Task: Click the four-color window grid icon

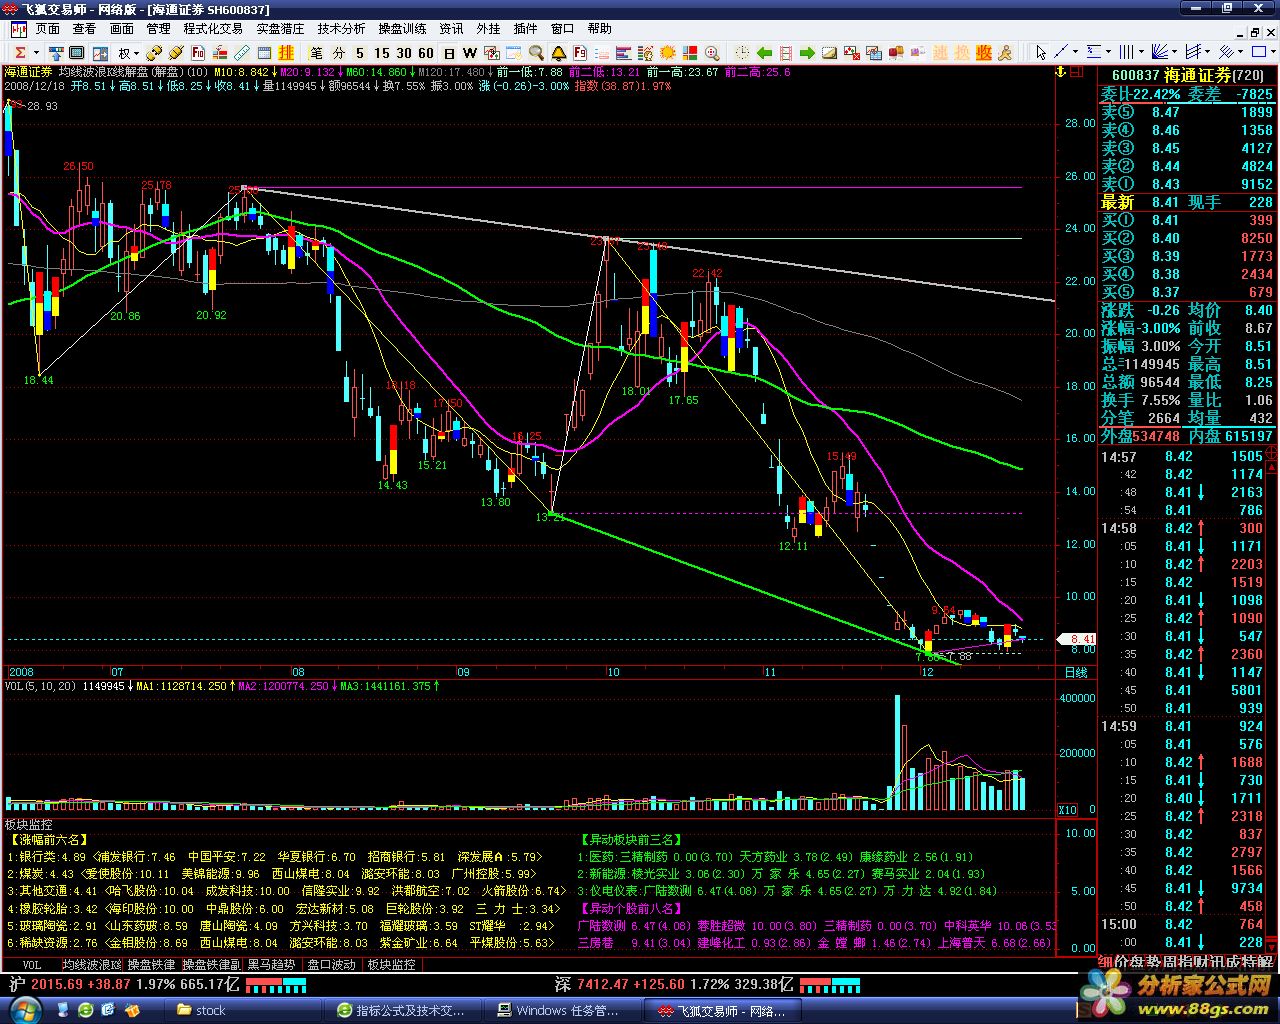Action: click(690, 53)
